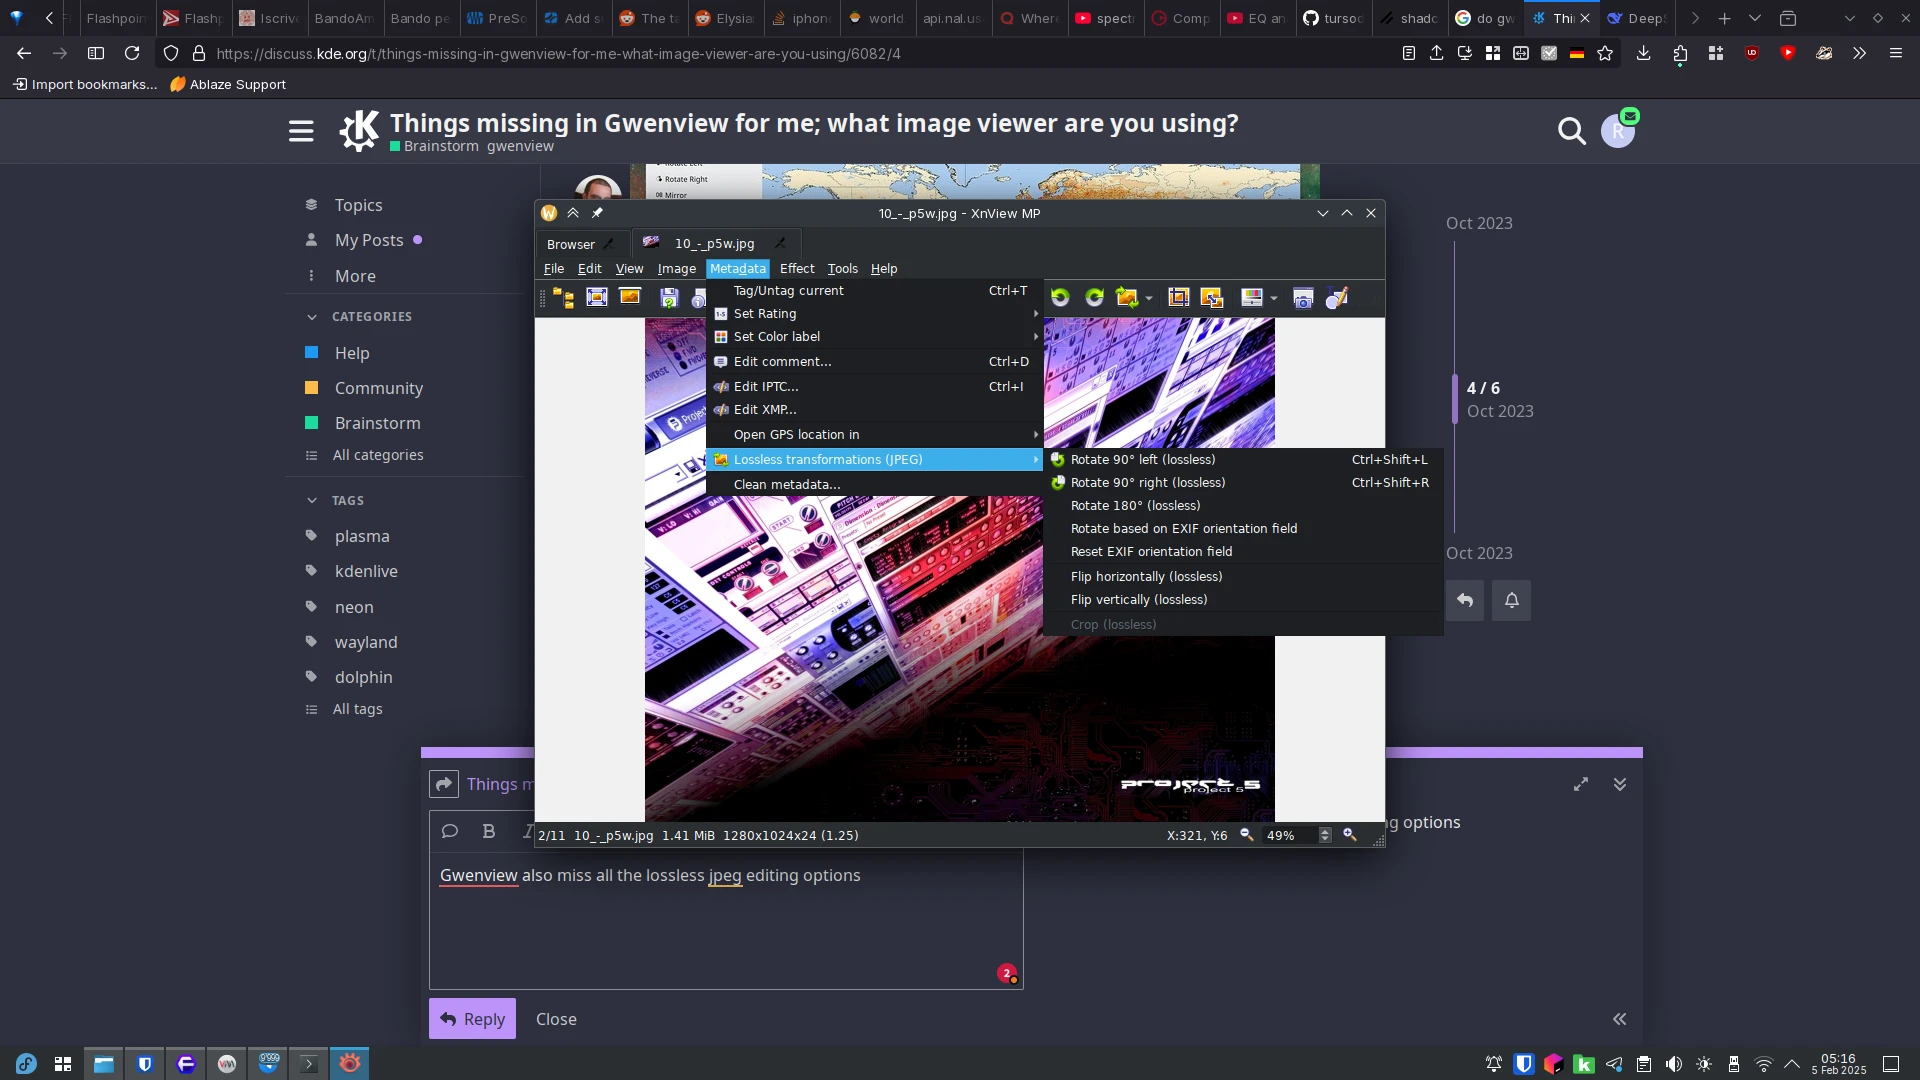Click XnView zoom in magnifier icon

pos(1350,834)
